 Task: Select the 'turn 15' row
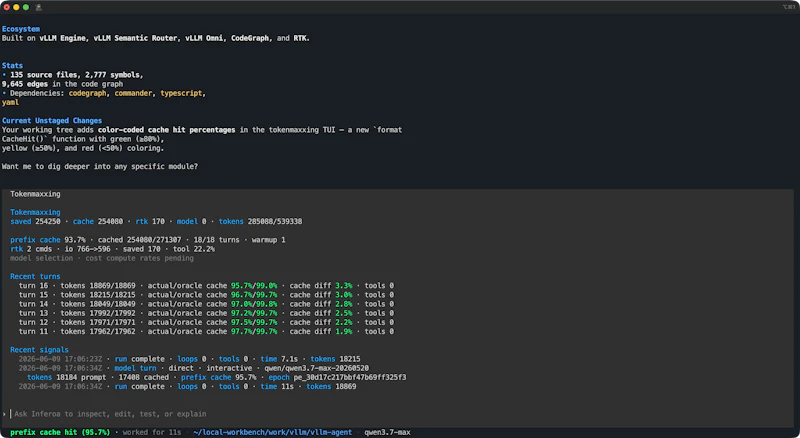(x=206, y=295)
